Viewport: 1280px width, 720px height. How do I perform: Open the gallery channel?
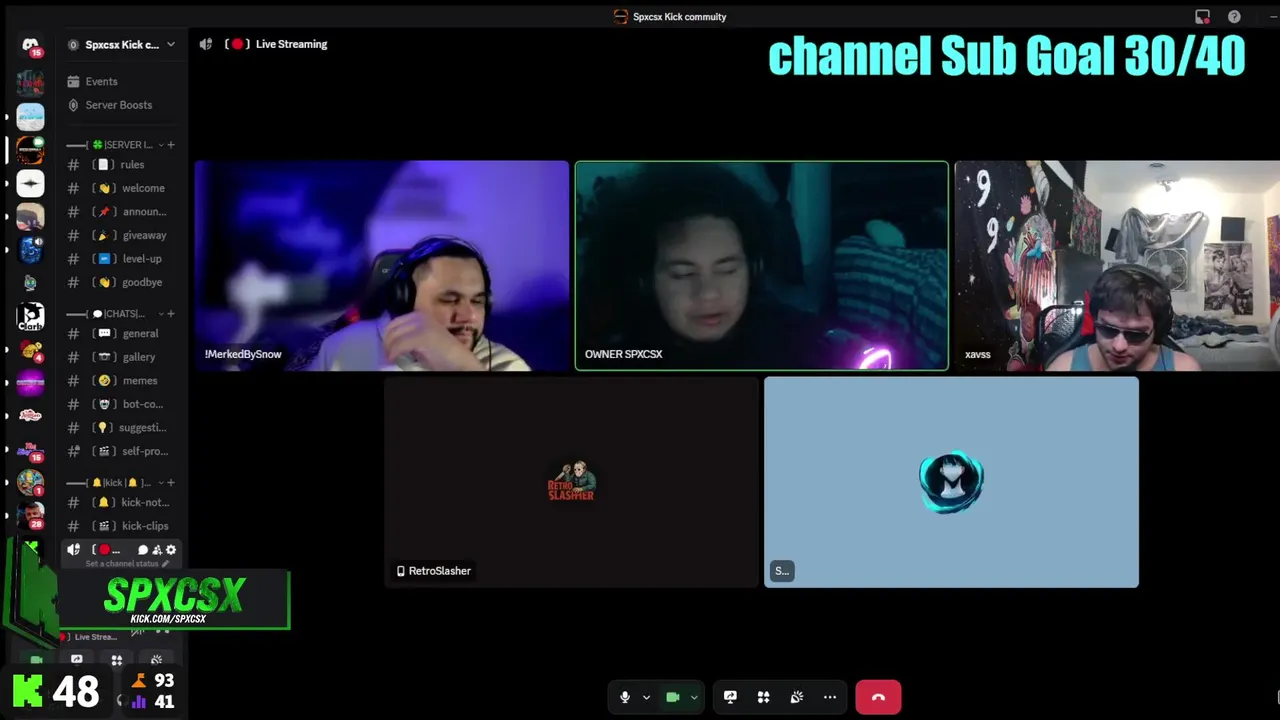[121, 357]
